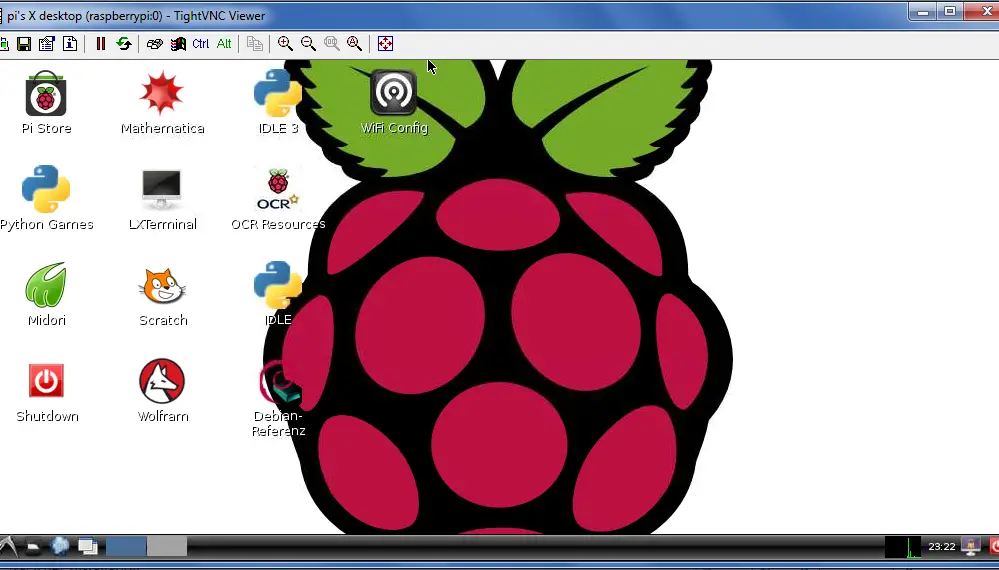The width and height of the screenshot is (999, 570).
Task: Open the IDLE 3 Python icon
Action: 278,94
